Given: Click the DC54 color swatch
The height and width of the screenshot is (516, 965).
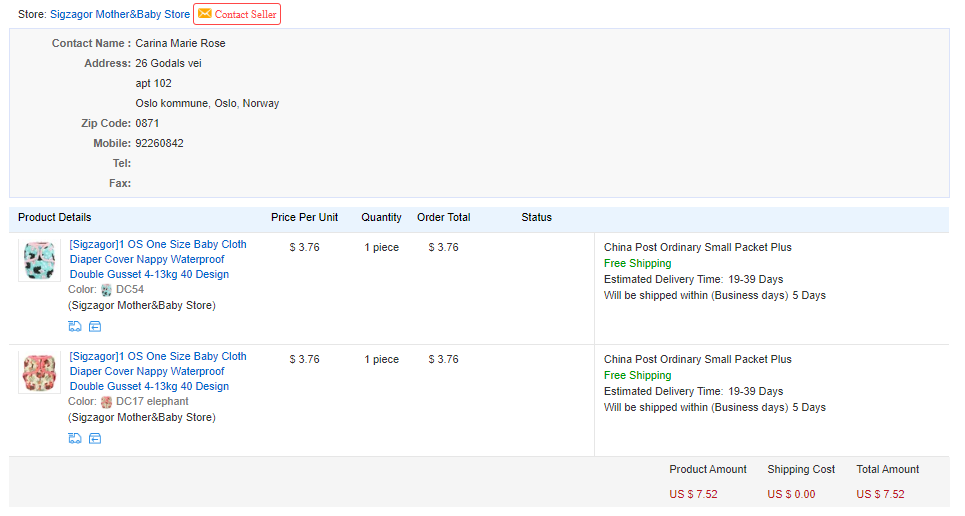Looking at the screenshot, I should click(x=106, y=290).
